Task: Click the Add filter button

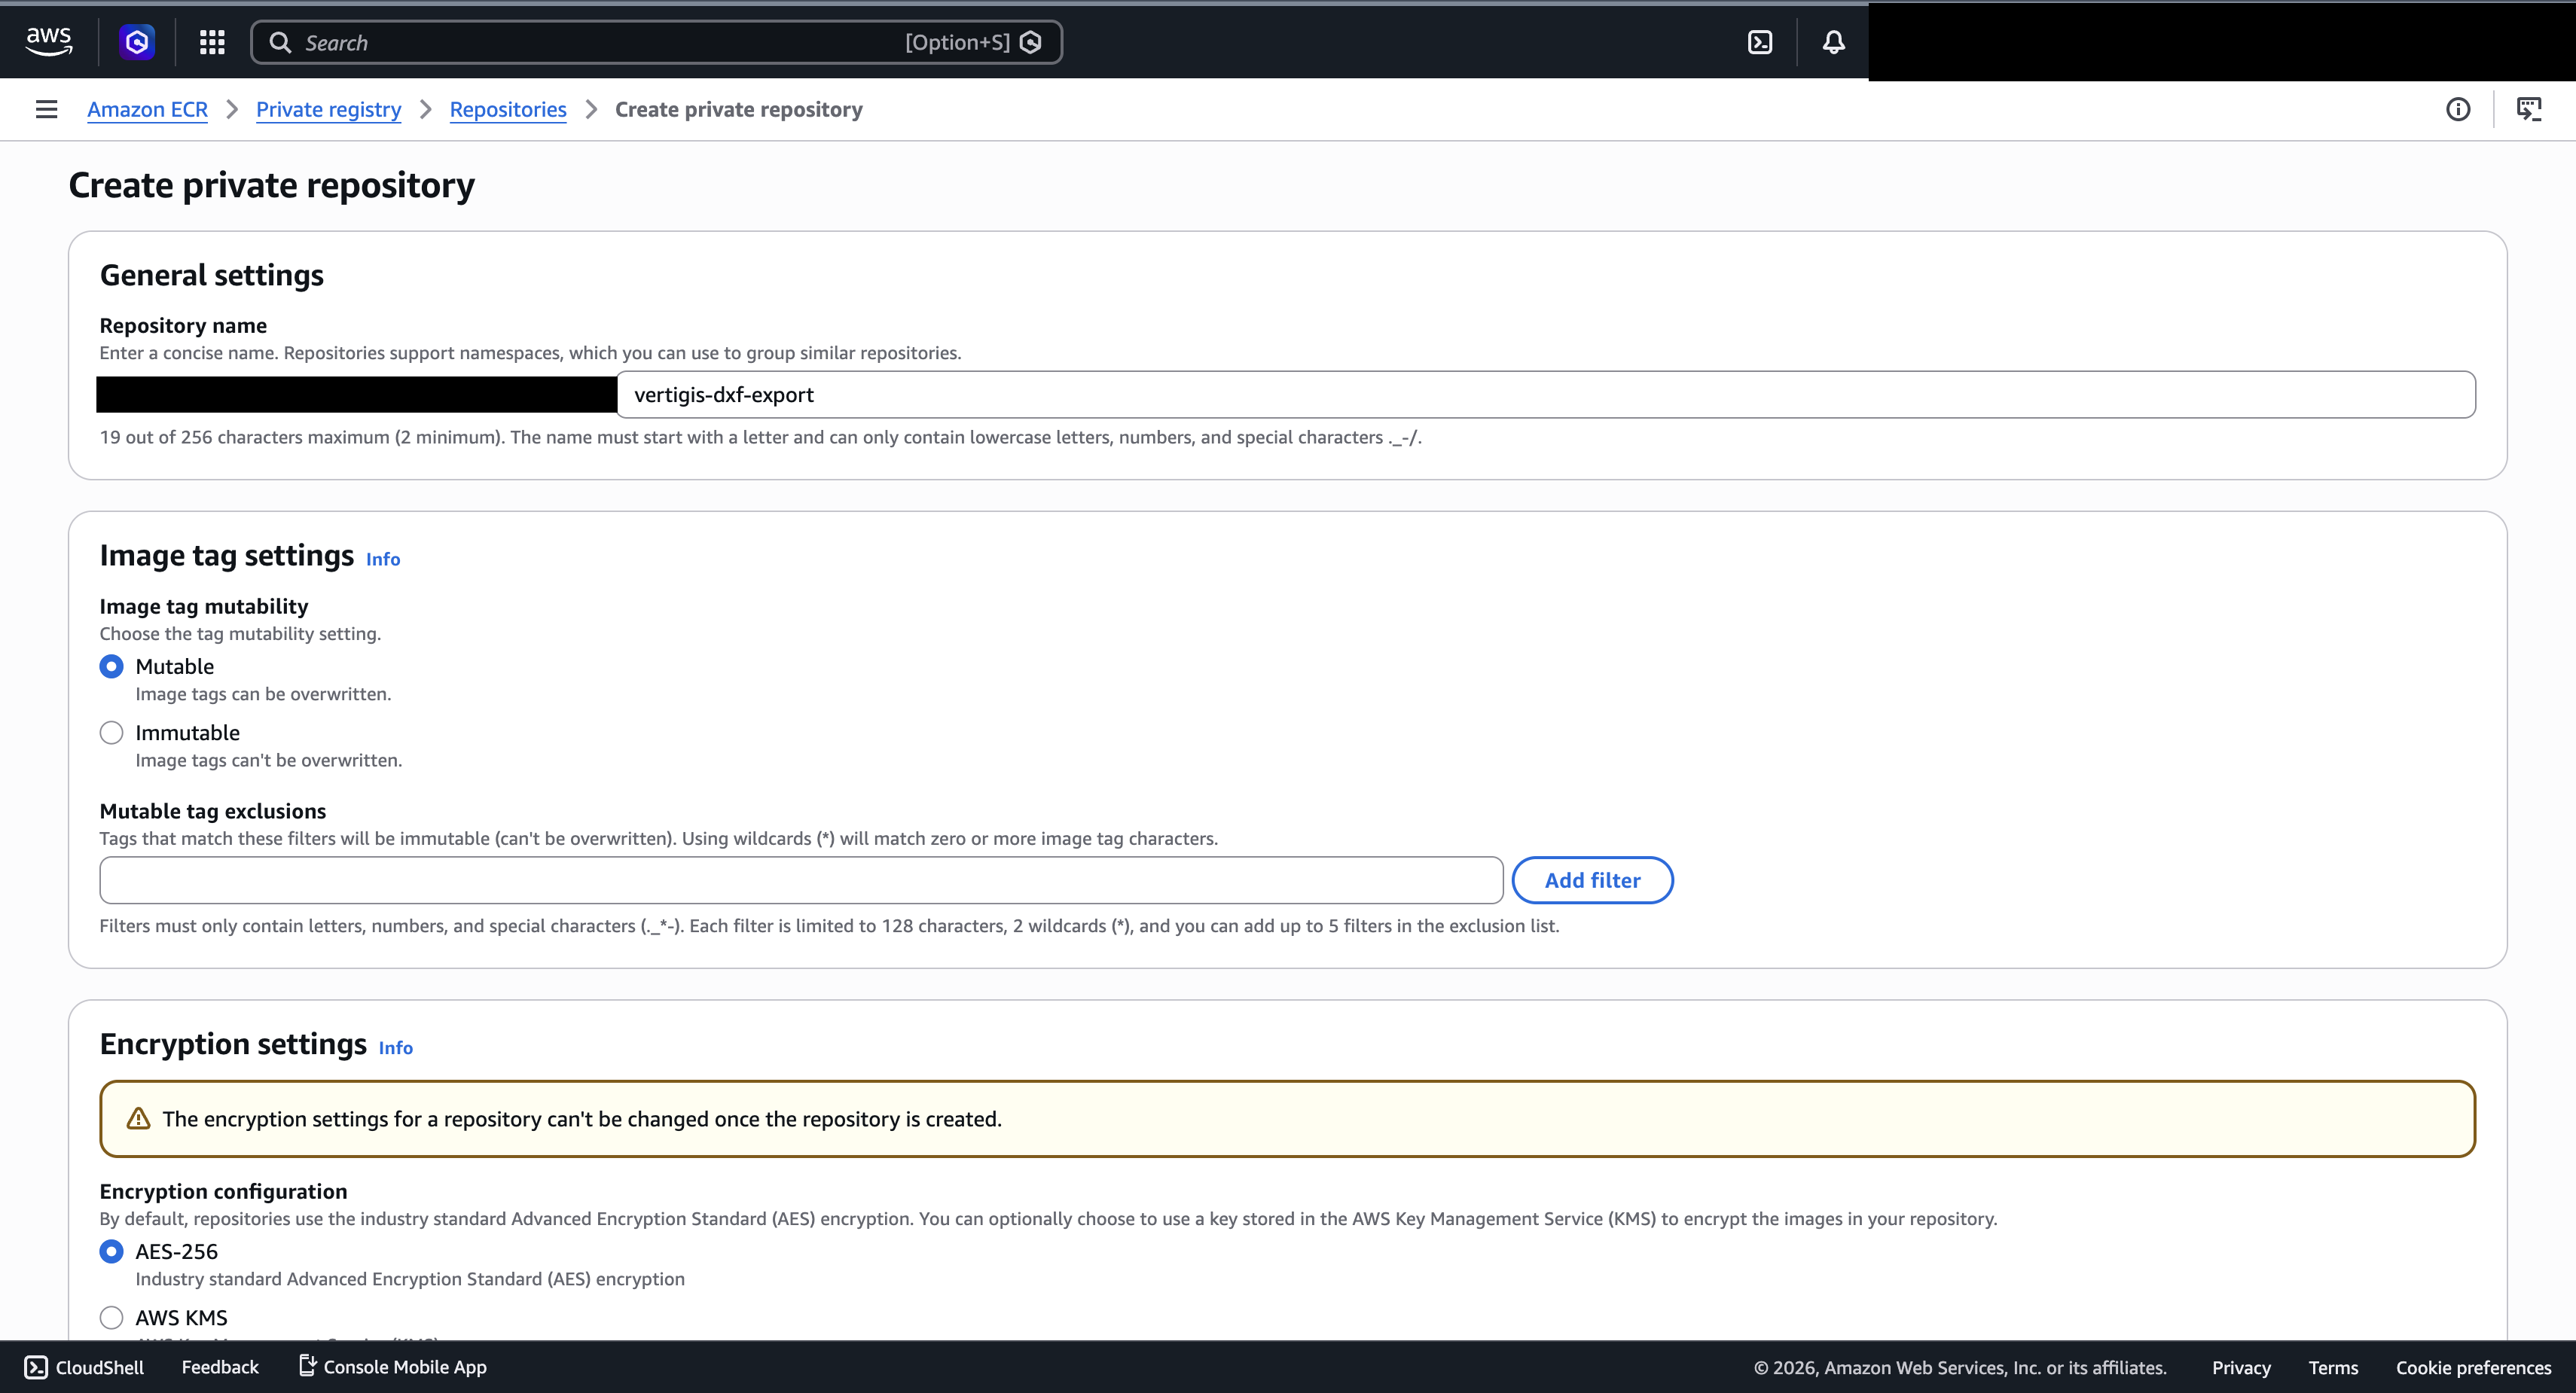Action: pos(1592,880)
